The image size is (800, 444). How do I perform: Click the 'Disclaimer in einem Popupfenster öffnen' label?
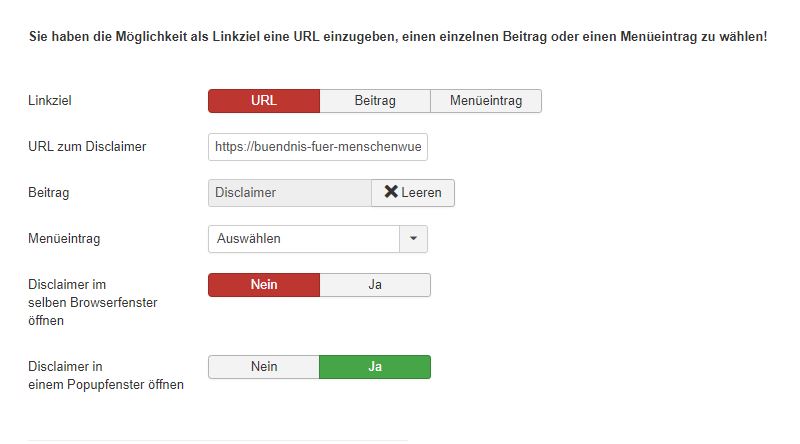click(x=105, y=375)
